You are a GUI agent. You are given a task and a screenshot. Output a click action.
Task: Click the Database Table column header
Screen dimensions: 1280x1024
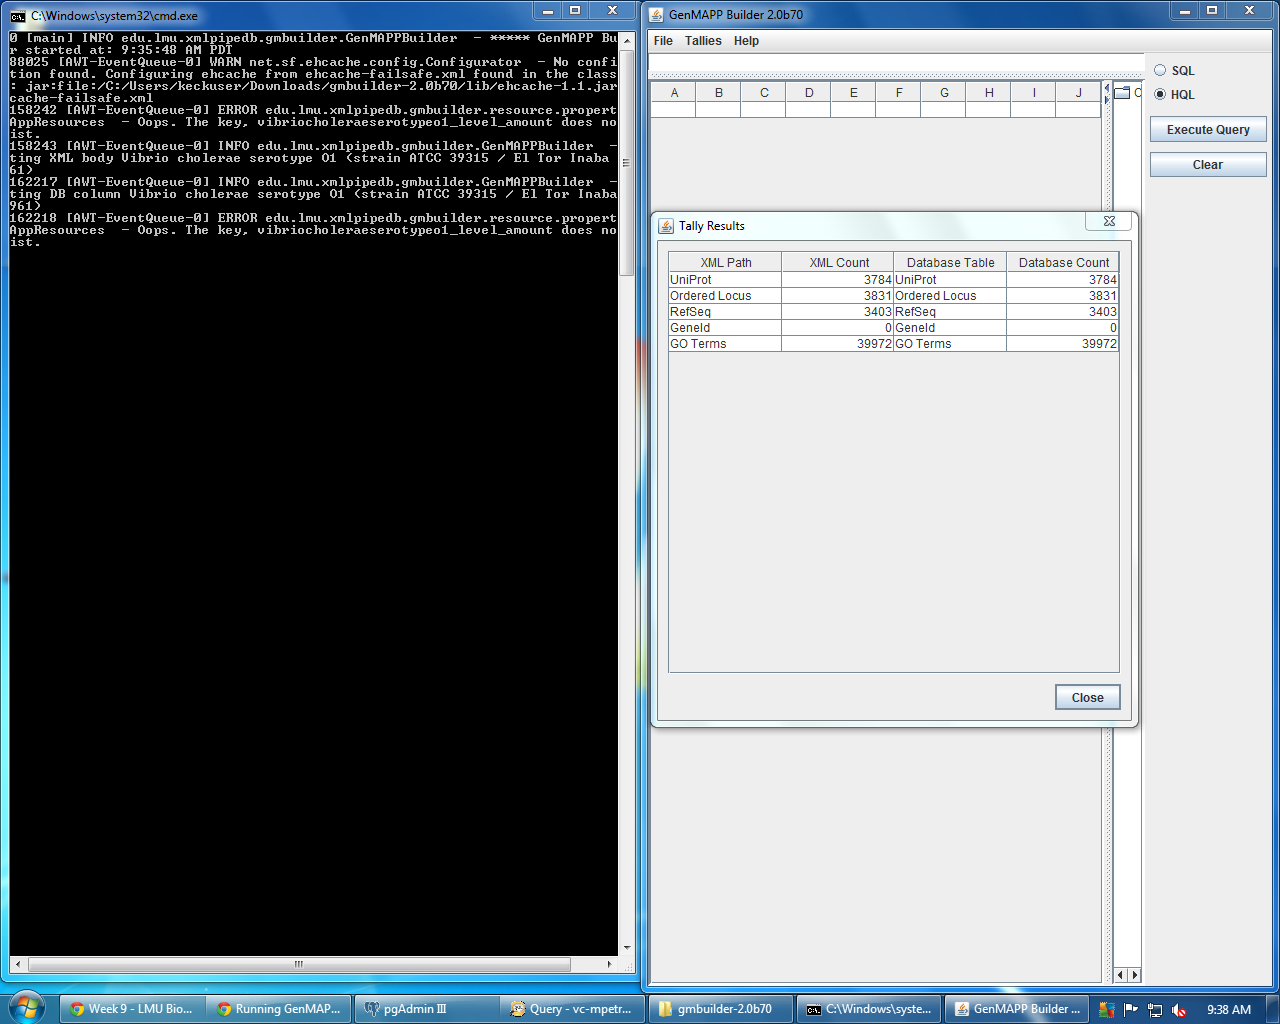click(950, 263)
